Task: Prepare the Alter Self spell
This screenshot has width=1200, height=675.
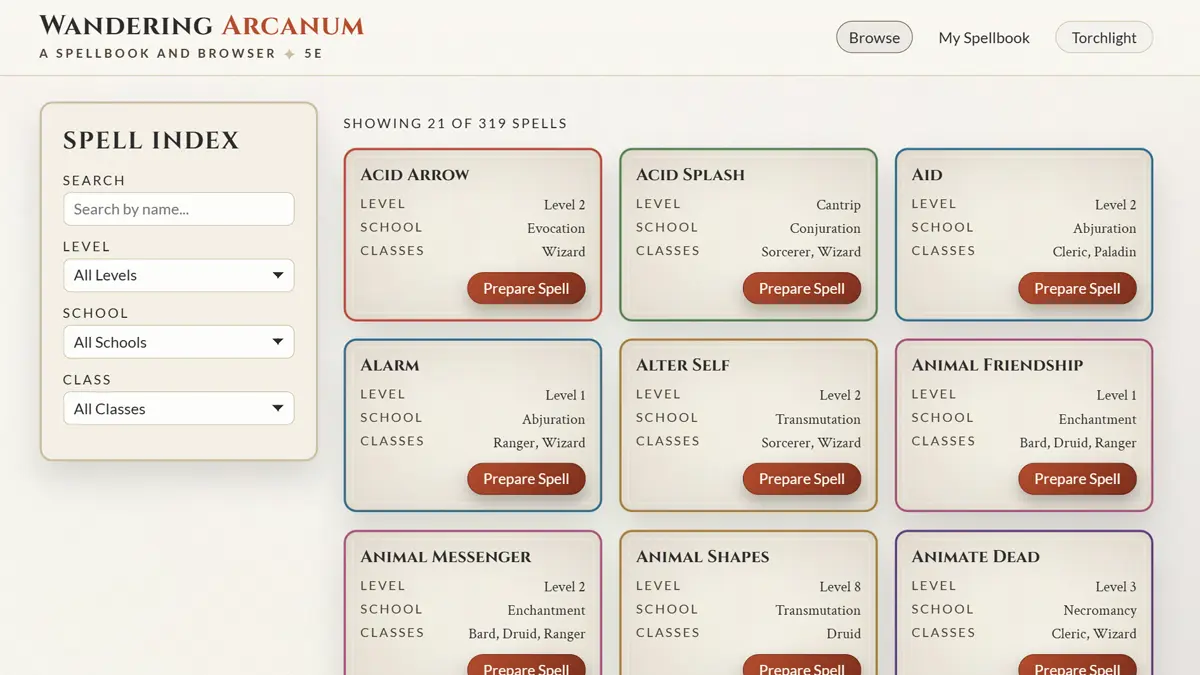Action: tap(801, 479)
